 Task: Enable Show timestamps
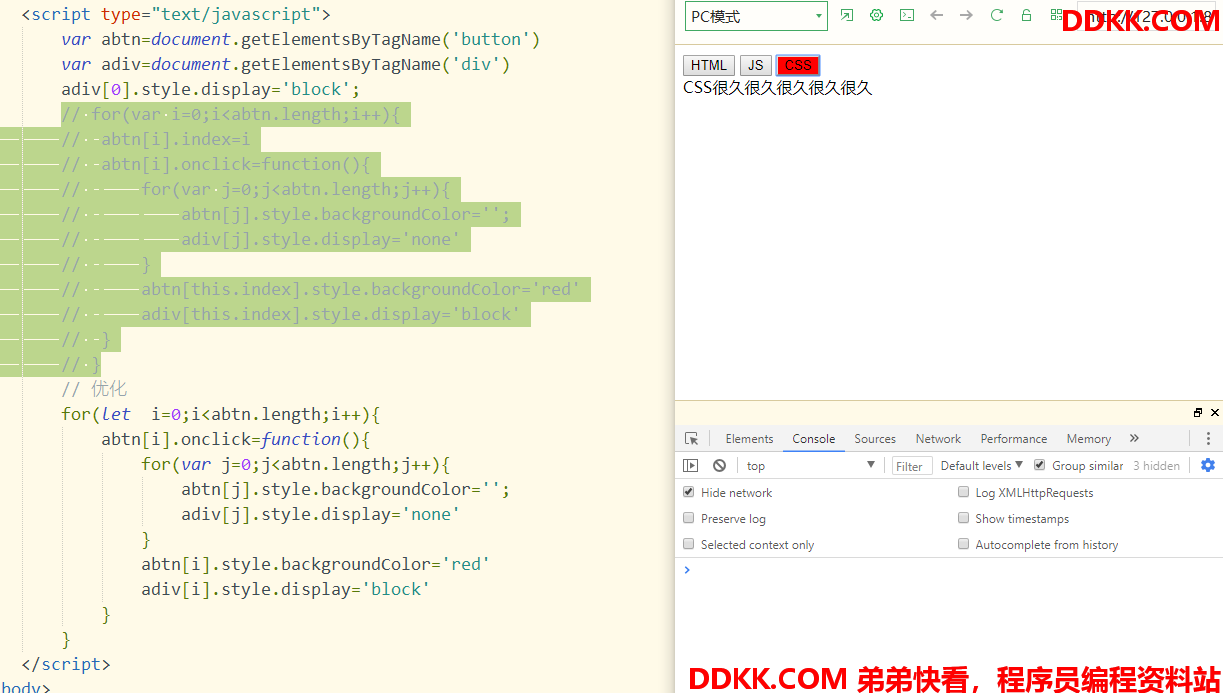pos(964,518)
